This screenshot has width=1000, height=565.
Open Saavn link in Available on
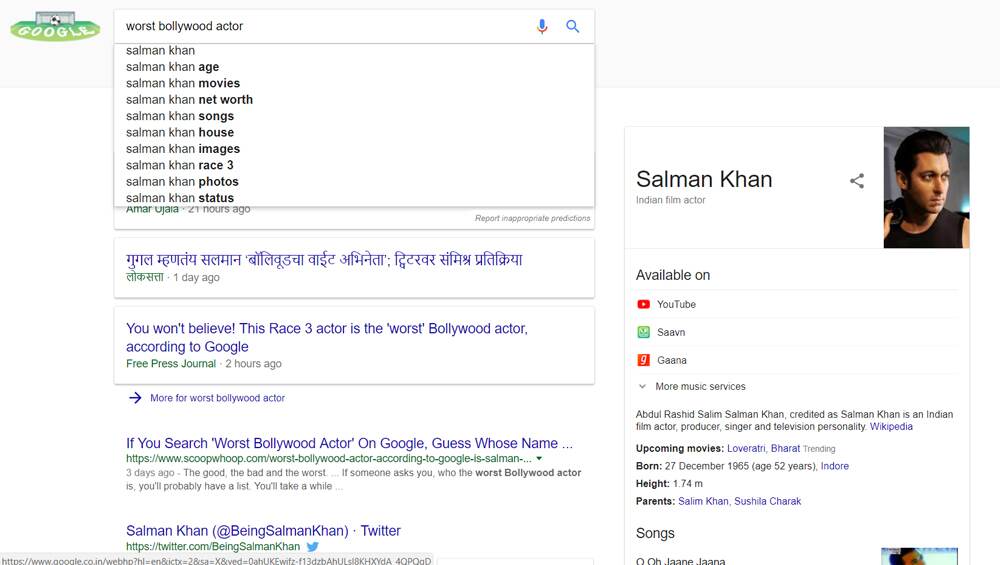[671, 332]
